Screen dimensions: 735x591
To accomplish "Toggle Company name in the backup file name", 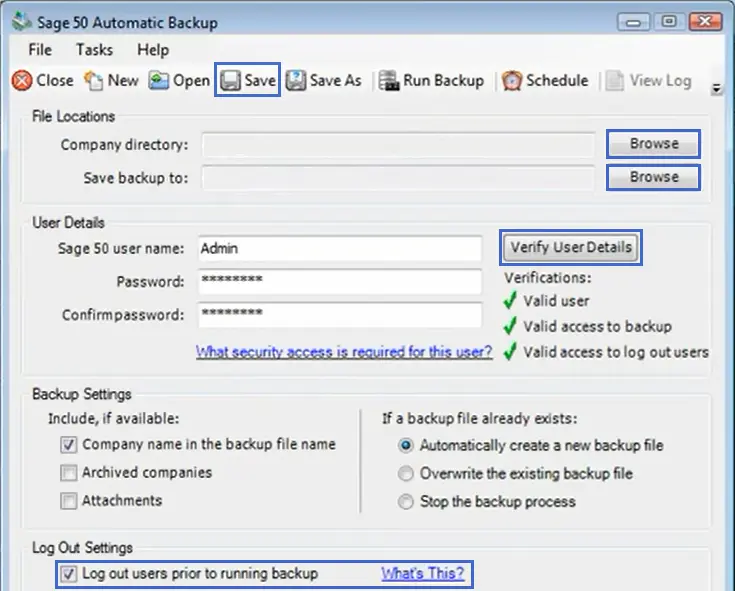I will 68,444.
